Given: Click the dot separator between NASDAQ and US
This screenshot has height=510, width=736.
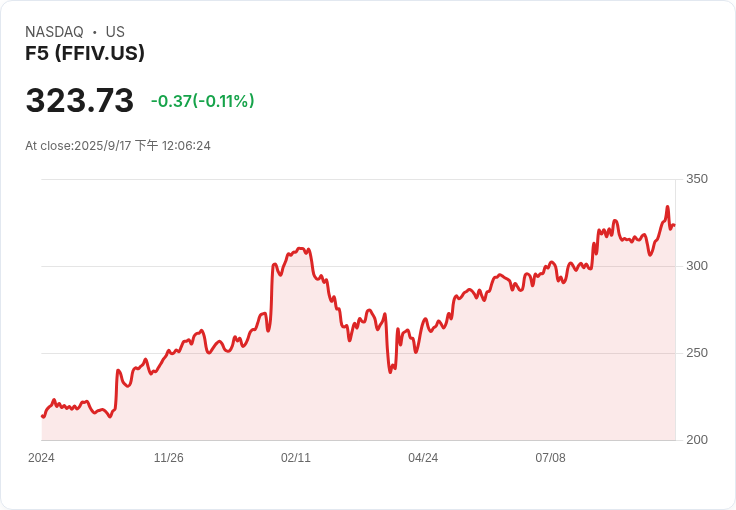Looking at the screenshot, I should [x=94, y=32].
